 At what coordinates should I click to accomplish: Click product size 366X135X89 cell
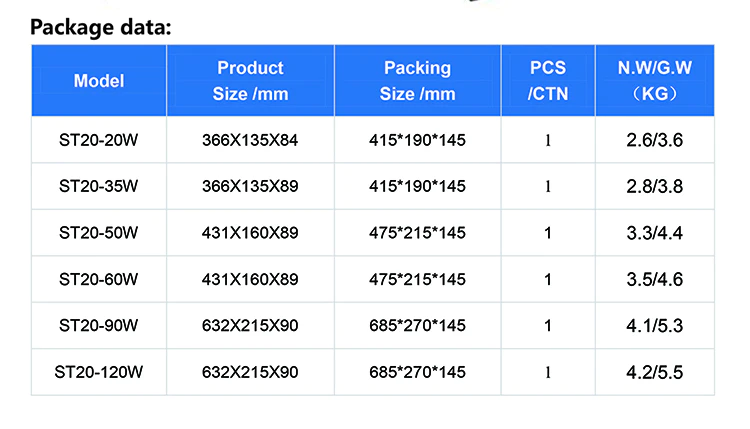coord(250,186)
